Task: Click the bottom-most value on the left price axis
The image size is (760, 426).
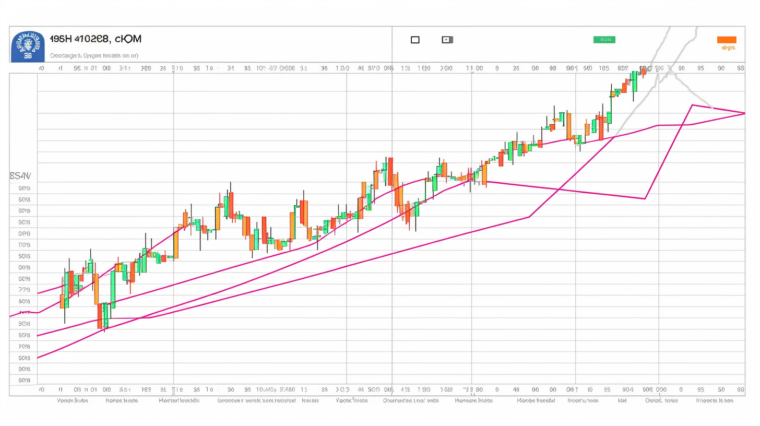Action: [x=24, y=381]
